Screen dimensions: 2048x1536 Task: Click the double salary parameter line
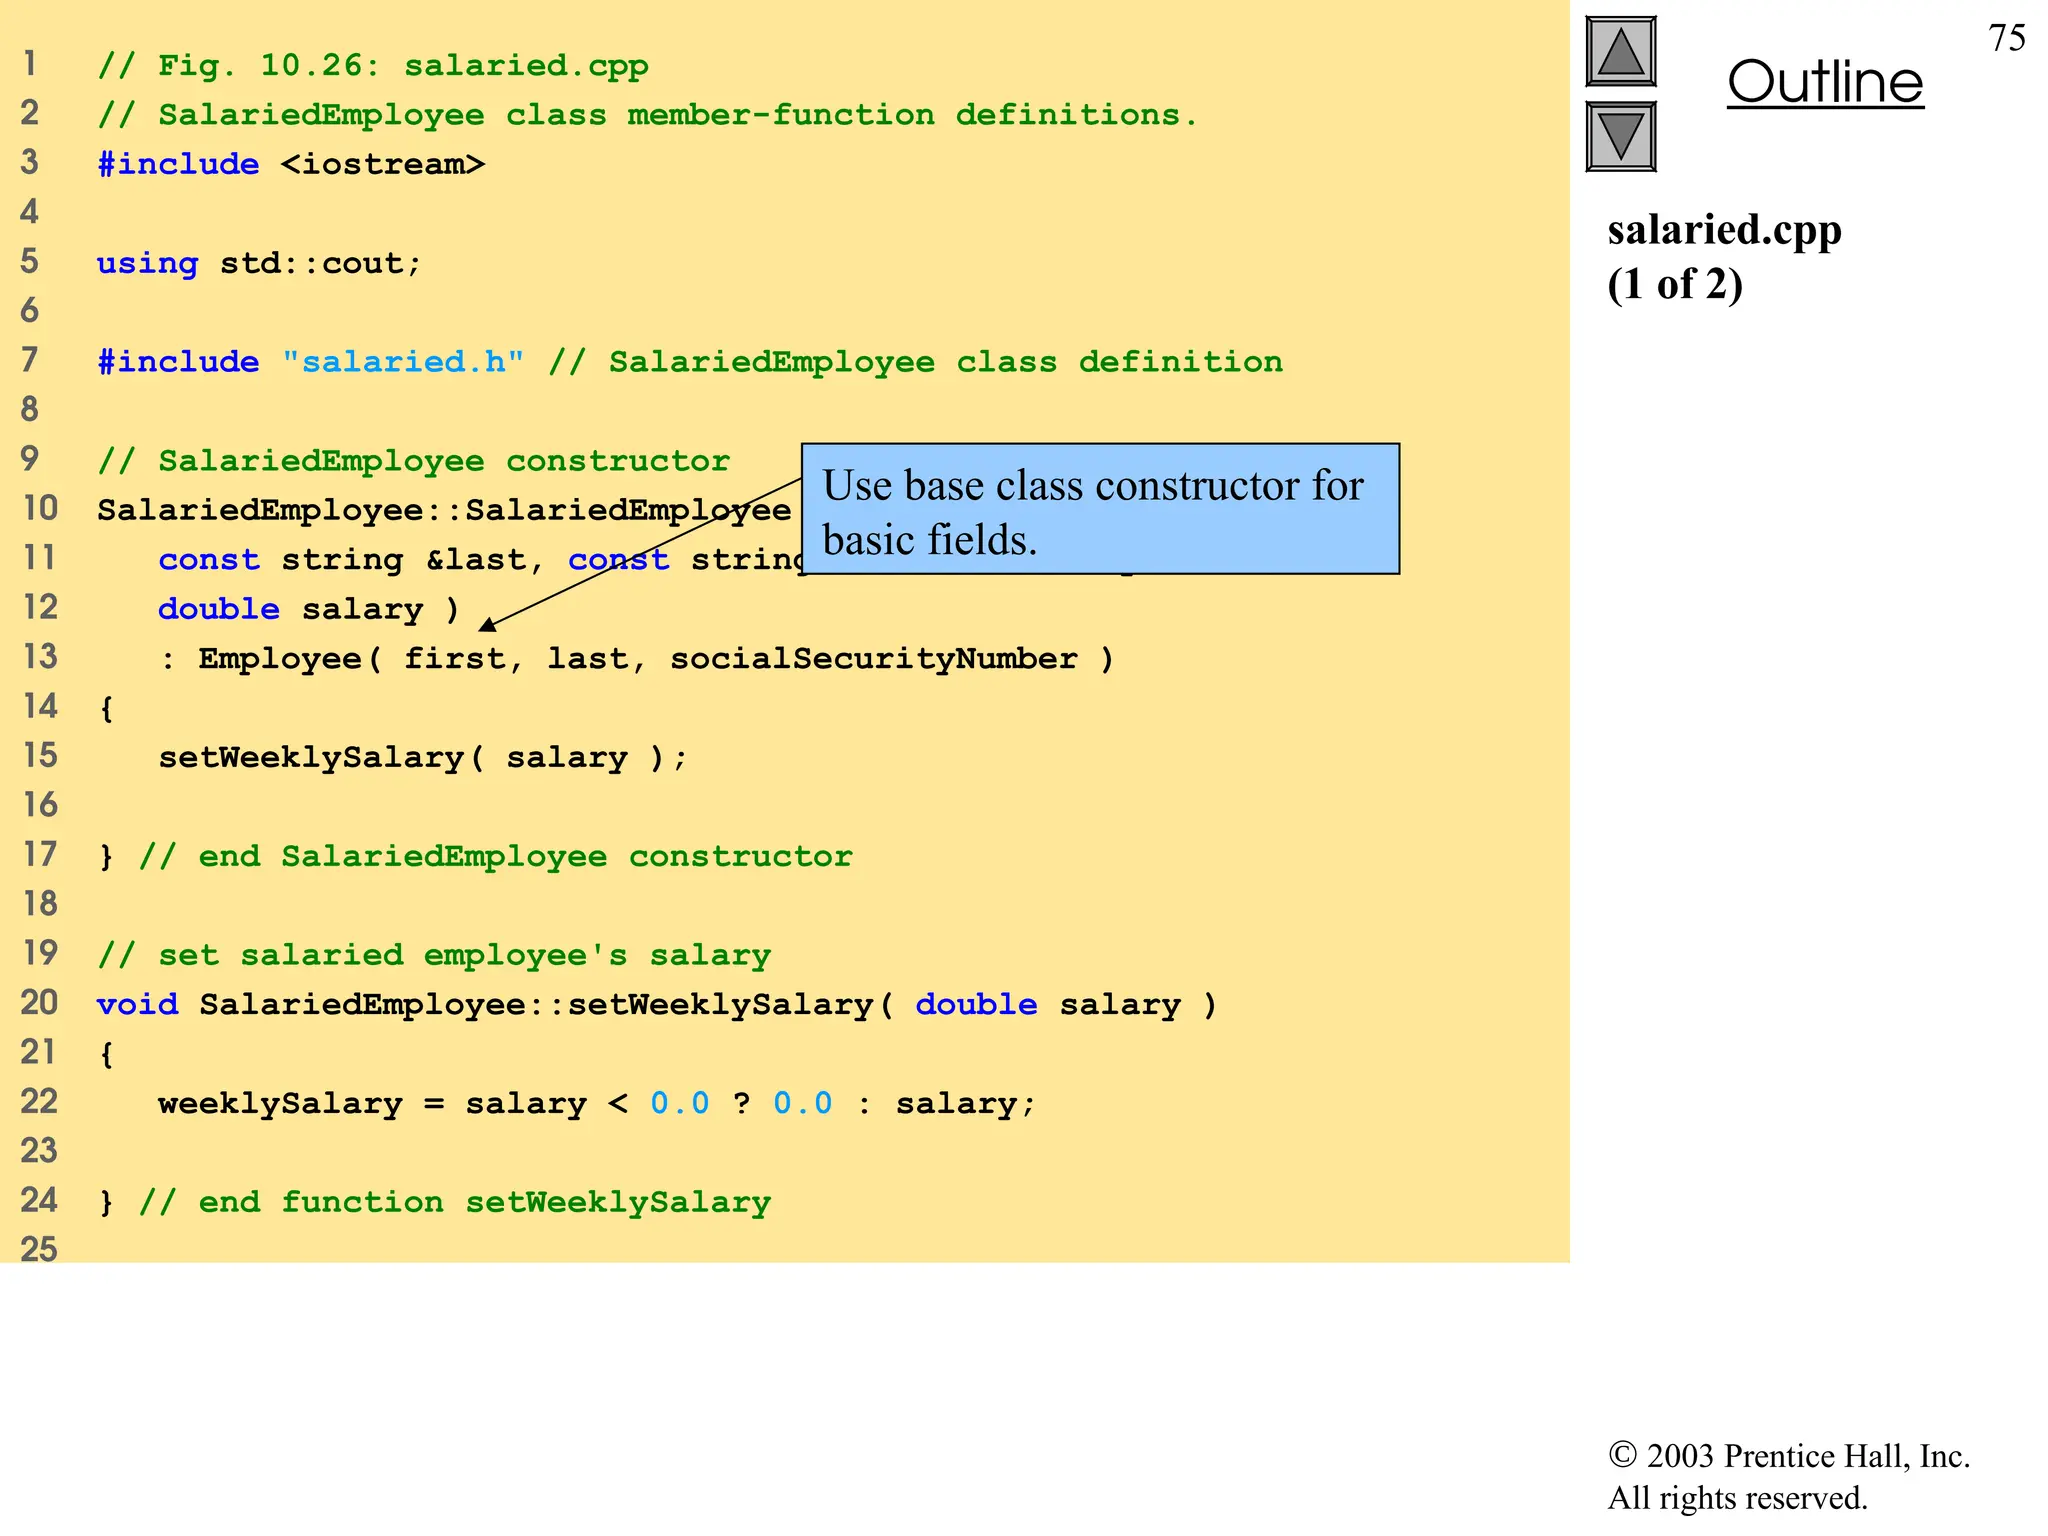click(308, 609)
